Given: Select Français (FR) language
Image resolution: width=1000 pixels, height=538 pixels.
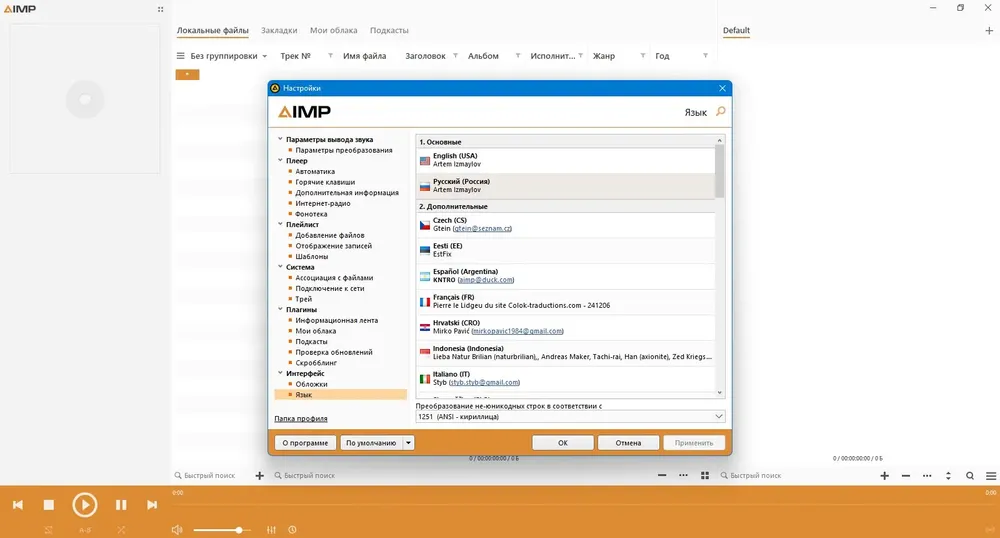Looking at the screenshot, I should pos(566,302).
